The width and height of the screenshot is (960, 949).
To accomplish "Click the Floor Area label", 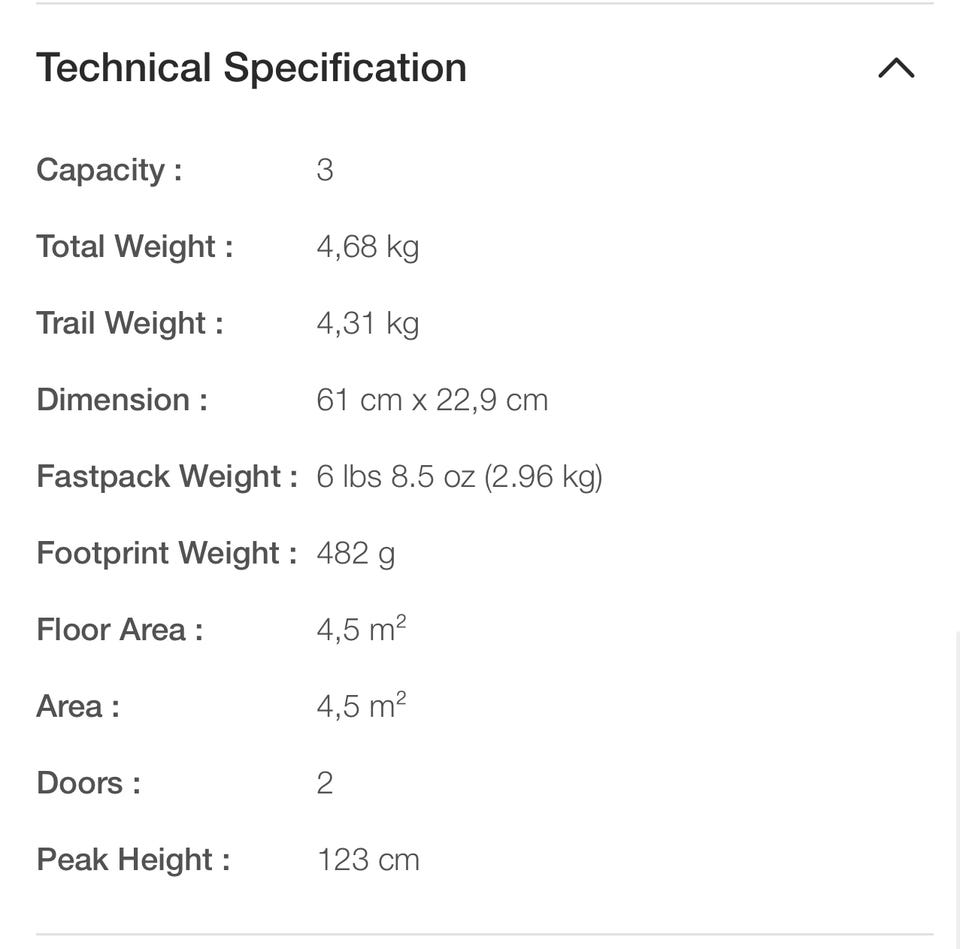I will (119, 630).
